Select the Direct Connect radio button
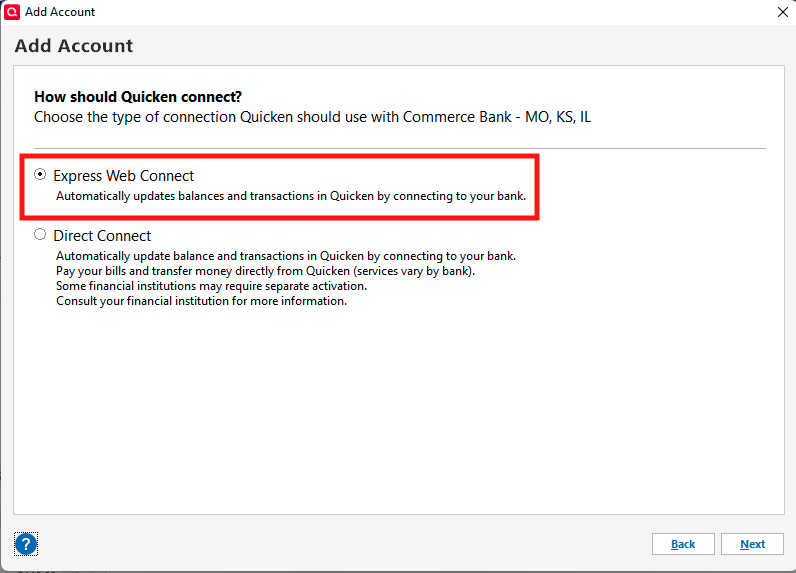796x573 pixels. pyautogui.click(x=40, y=235)
